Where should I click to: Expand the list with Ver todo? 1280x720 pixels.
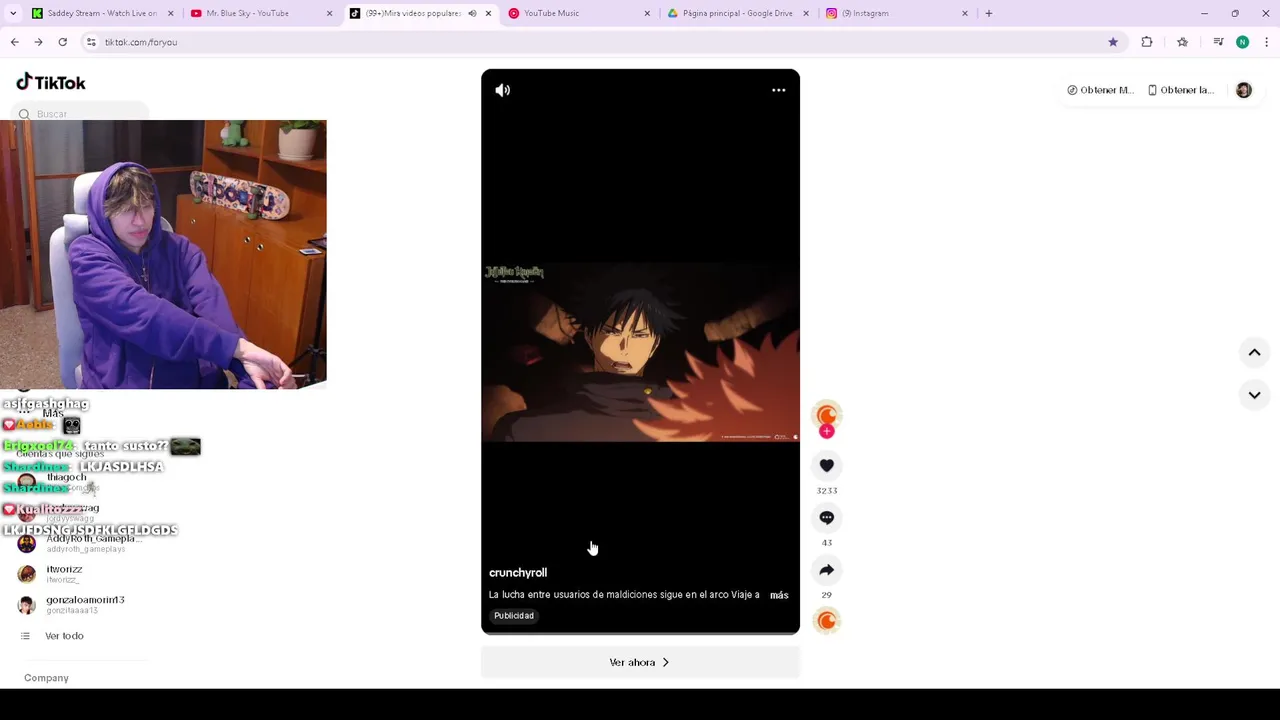click(x=64, y=636)
